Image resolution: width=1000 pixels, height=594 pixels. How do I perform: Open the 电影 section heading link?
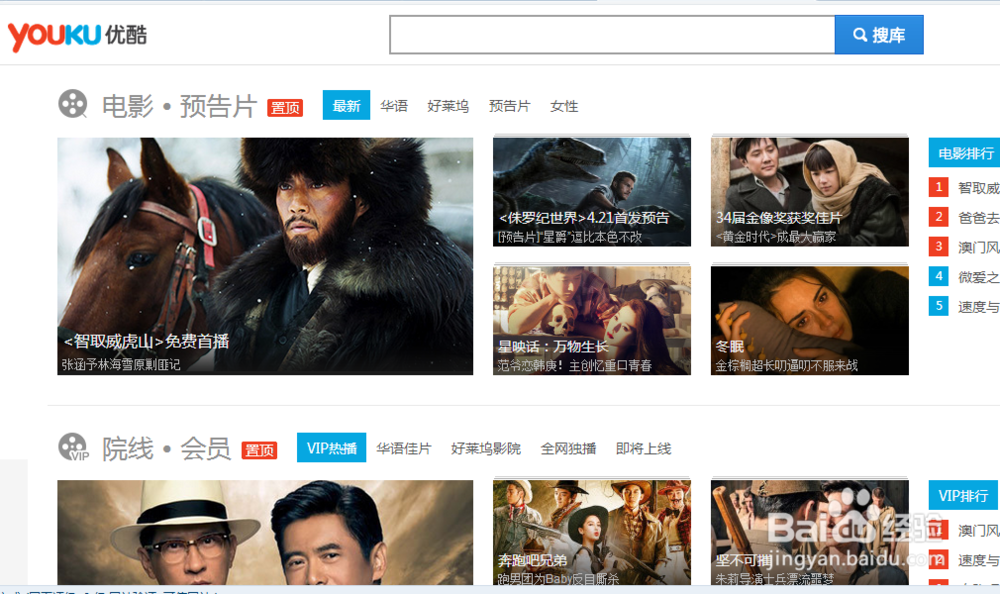[x=128, y=106]
